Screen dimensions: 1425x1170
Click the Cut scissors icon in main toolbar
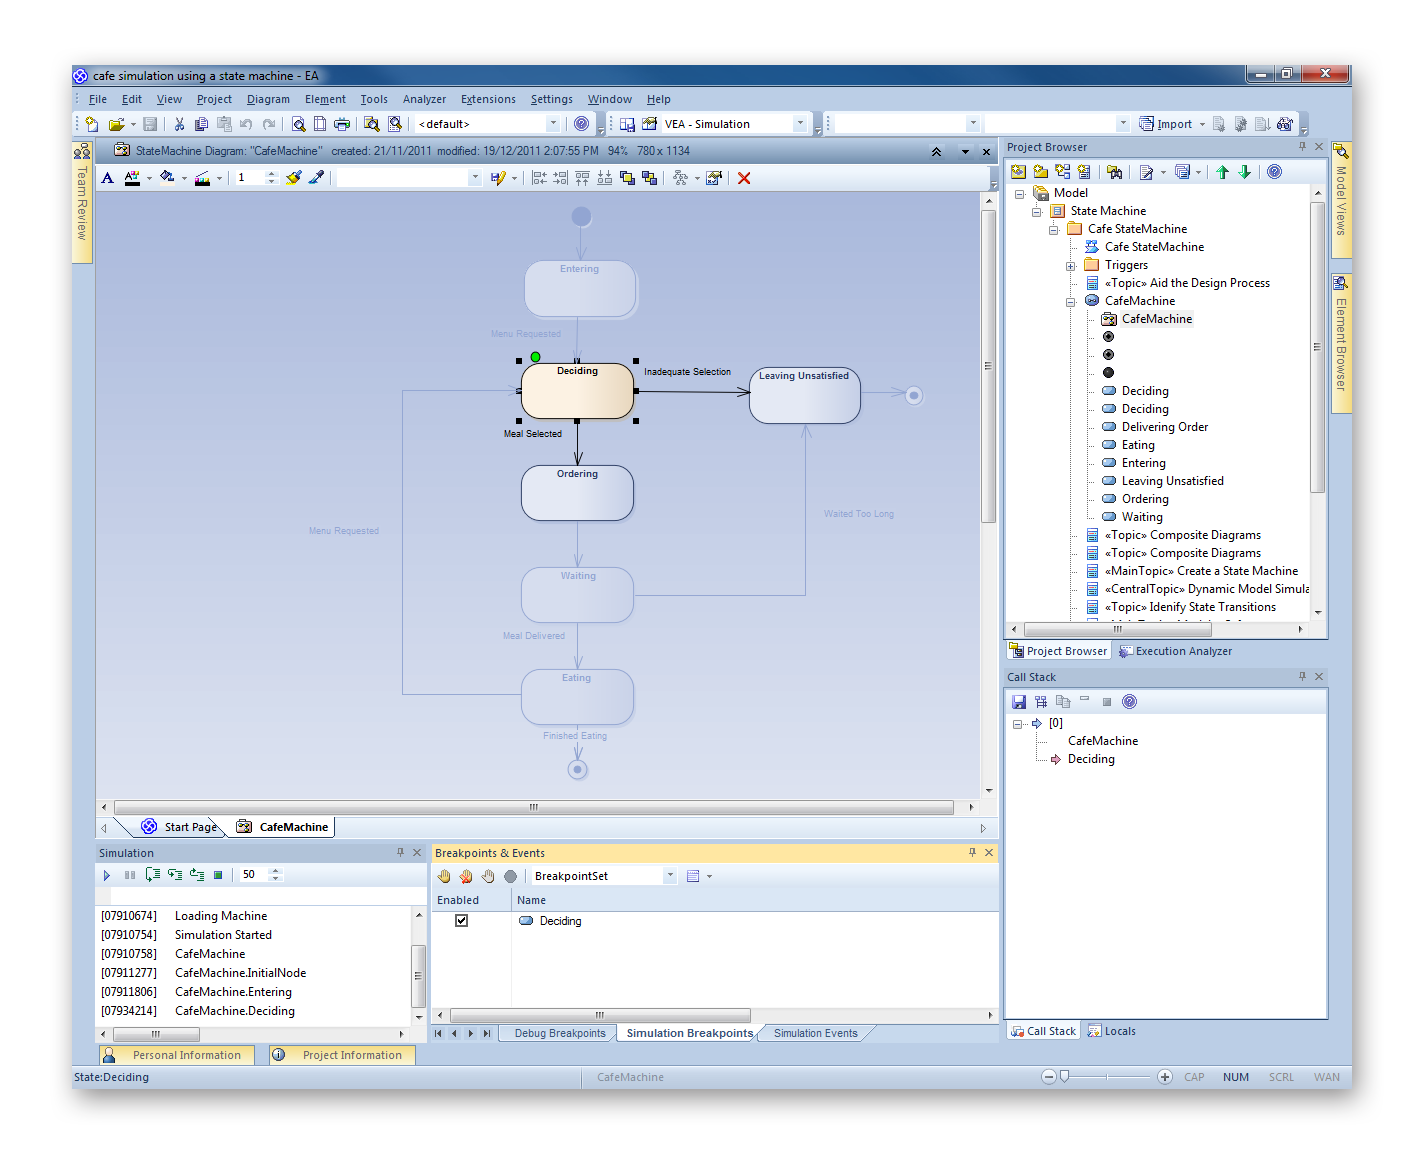coord(179,124)
